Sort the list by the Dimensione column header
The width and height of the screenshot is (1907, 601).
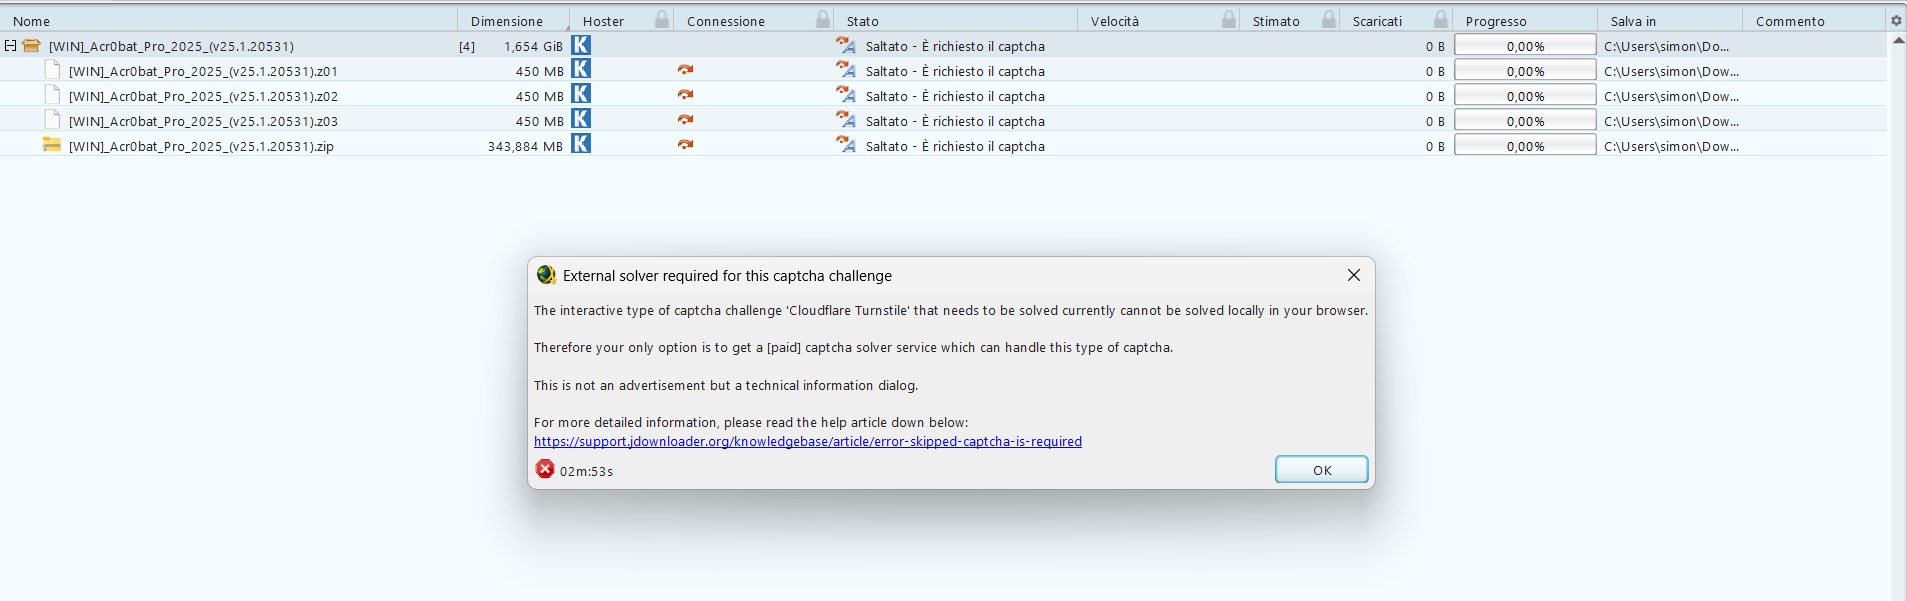[x=506, y=21]
